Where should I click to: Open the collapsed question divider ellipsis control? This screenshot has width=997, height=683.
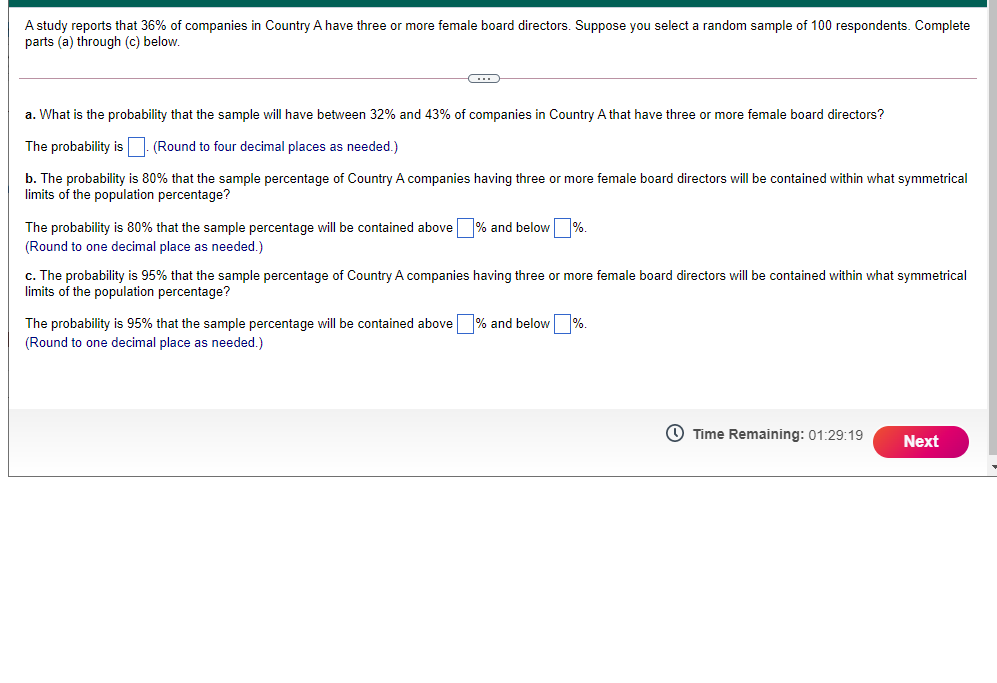click(483, 78)
